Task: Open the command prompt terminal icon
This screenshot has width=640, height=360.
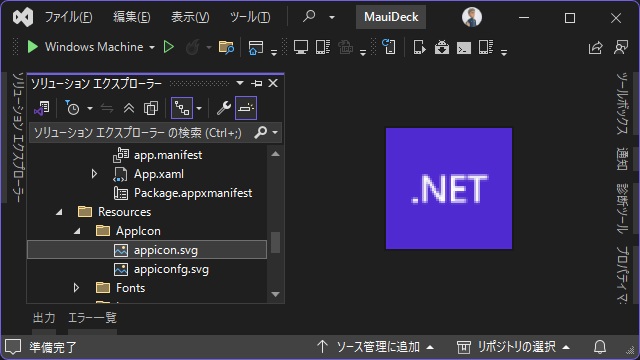Action: click(464, 48)
